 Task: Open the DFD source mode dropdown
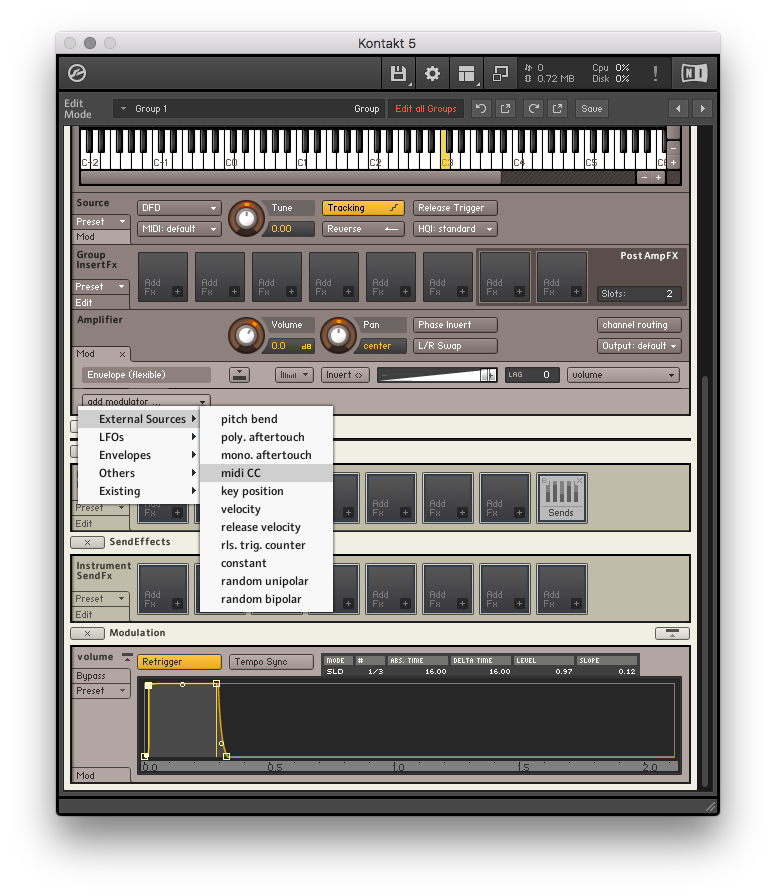[x=179, y=208]
